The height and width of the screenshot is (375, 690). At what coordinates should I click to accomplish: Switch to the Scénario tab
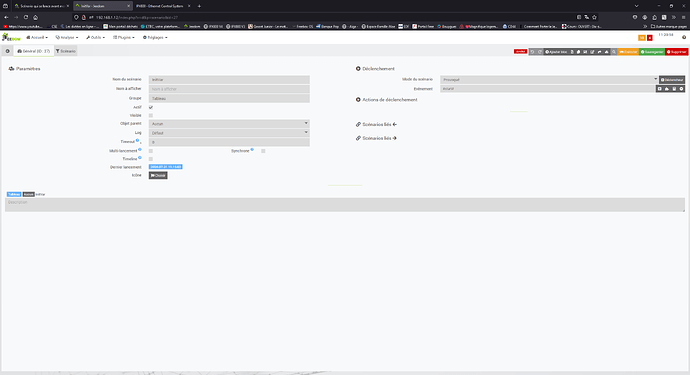tap(66, 51)
